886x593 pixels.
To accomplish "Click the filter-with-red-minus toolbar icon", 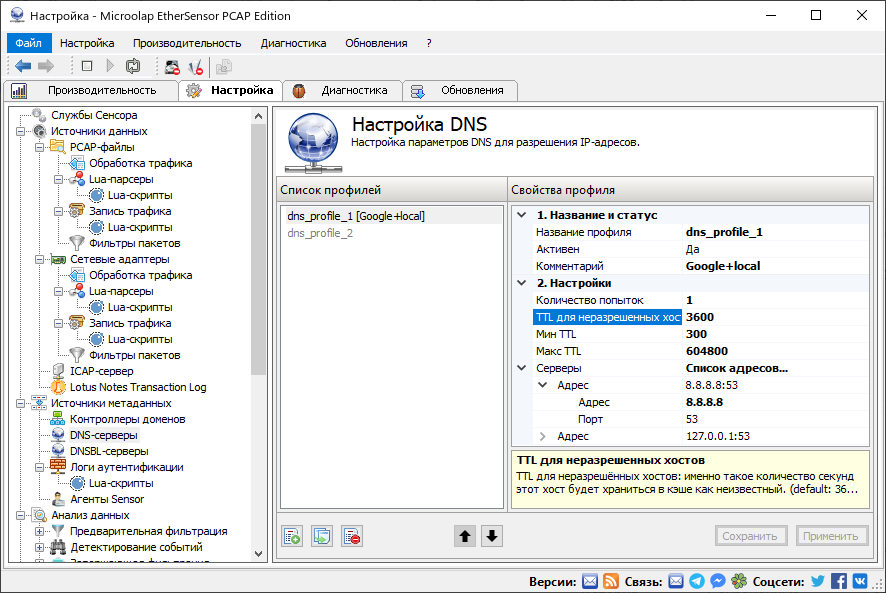I will click(x=196, y=66).
